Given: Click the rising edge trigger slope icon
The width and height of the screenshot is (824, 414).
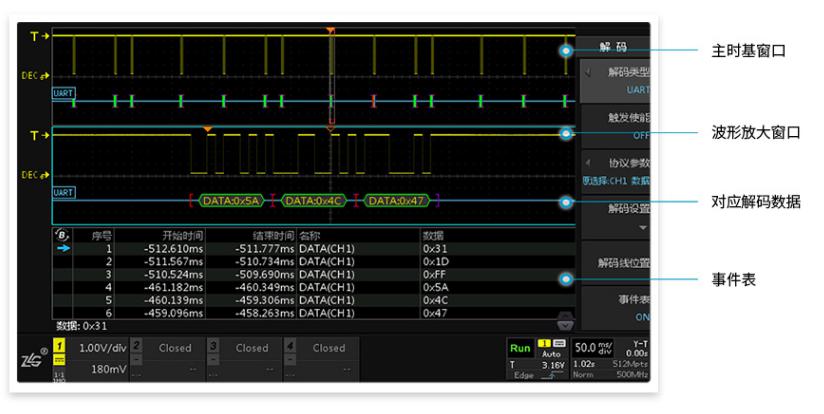Looking at the screenshot, I should [552, 375].
